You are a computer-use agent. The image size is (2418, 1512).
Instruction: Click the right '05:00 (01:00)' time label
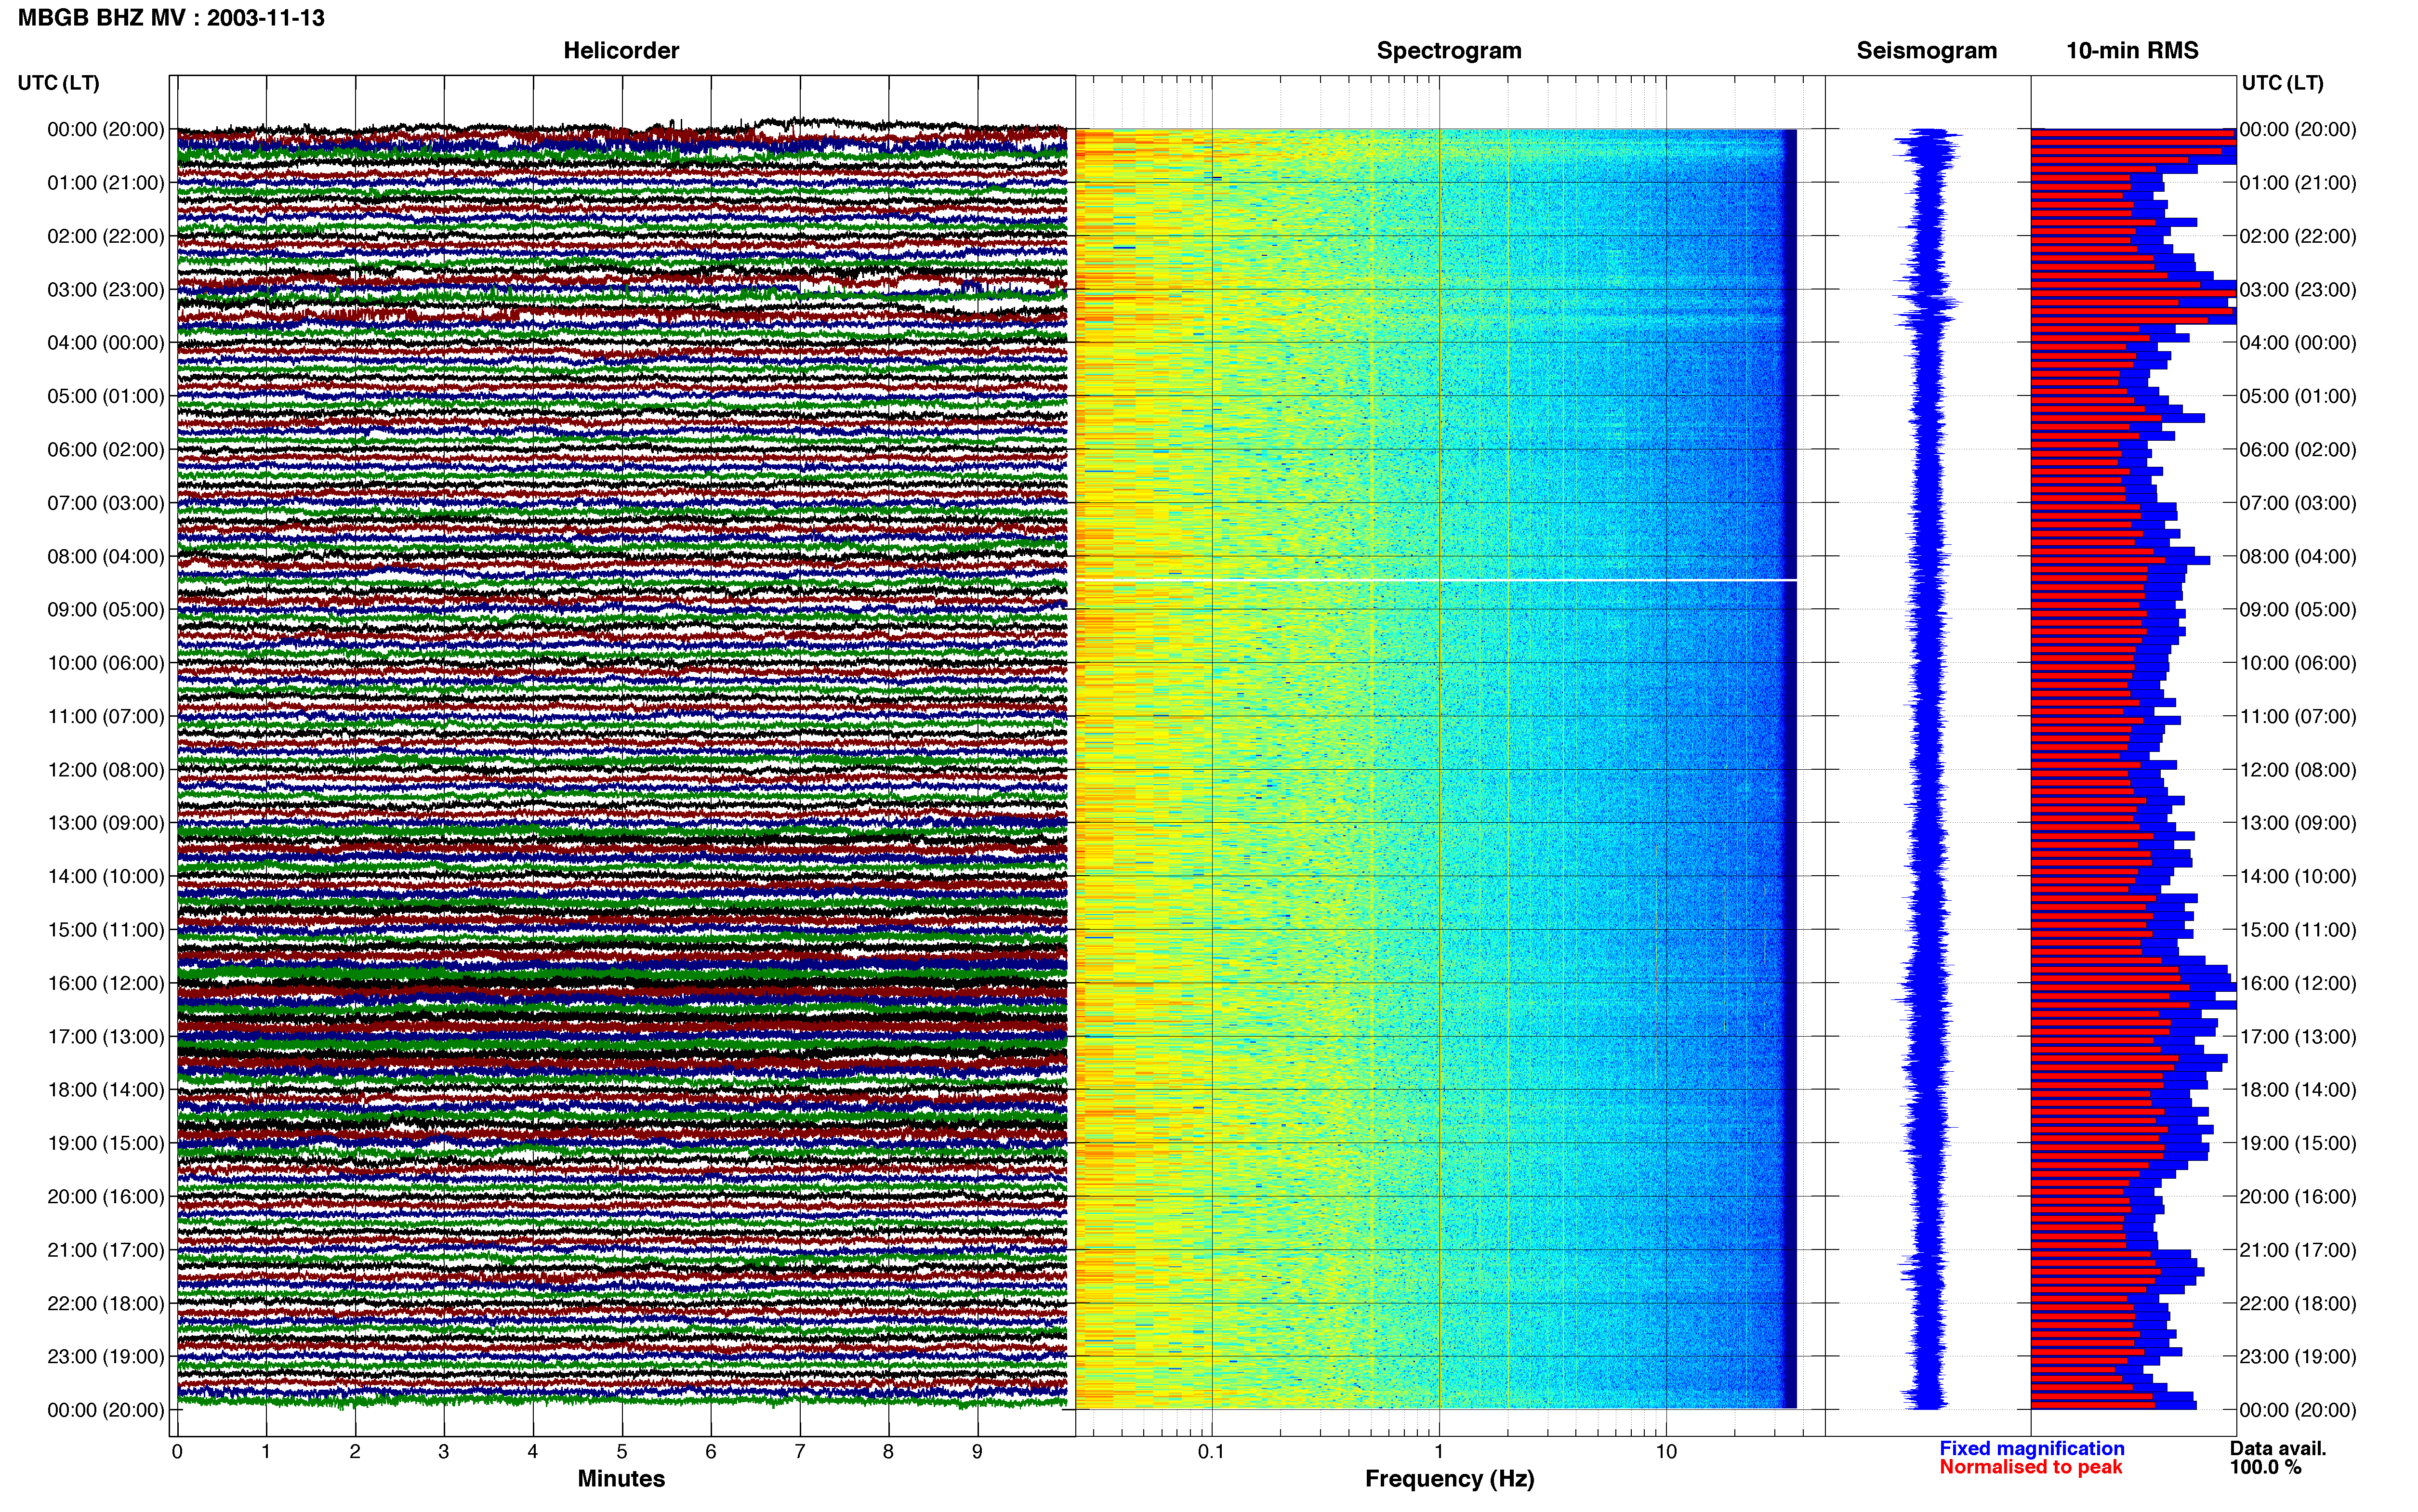click(x=2298, y=397)
